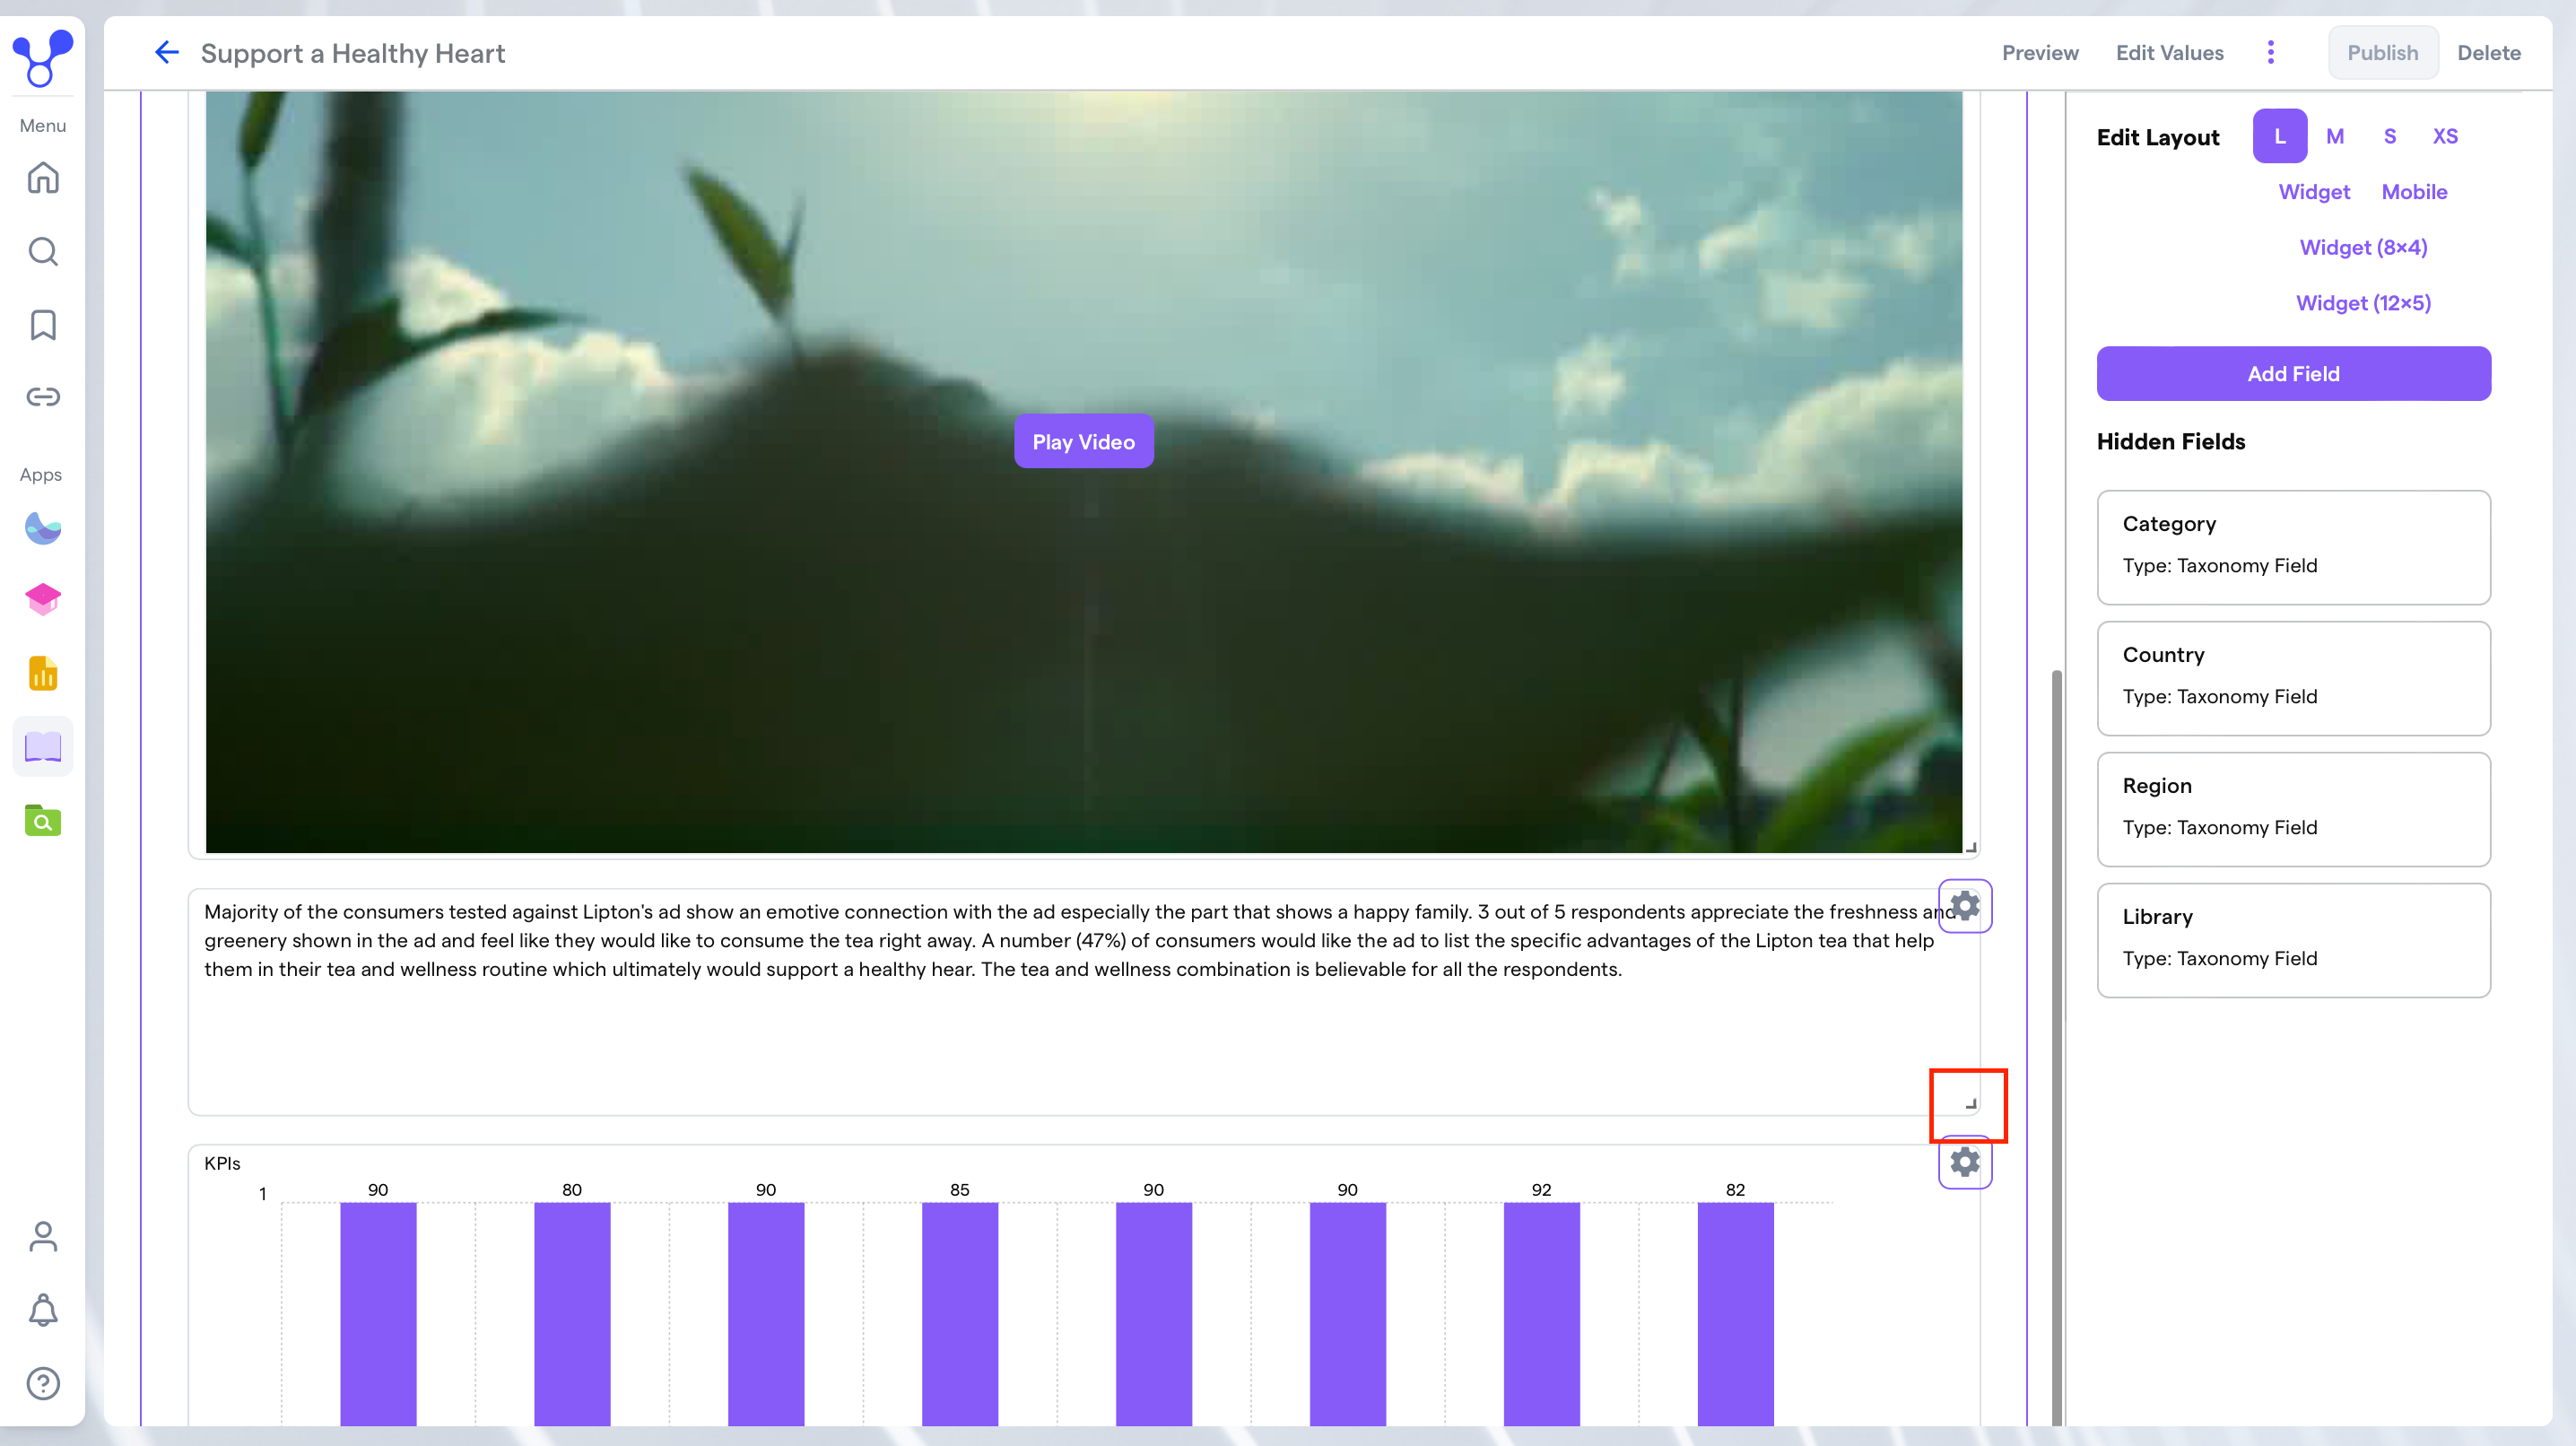Select the Widget (12×5) layout
This screenshot has height=1446, width=2576.
click(2363, 303)
